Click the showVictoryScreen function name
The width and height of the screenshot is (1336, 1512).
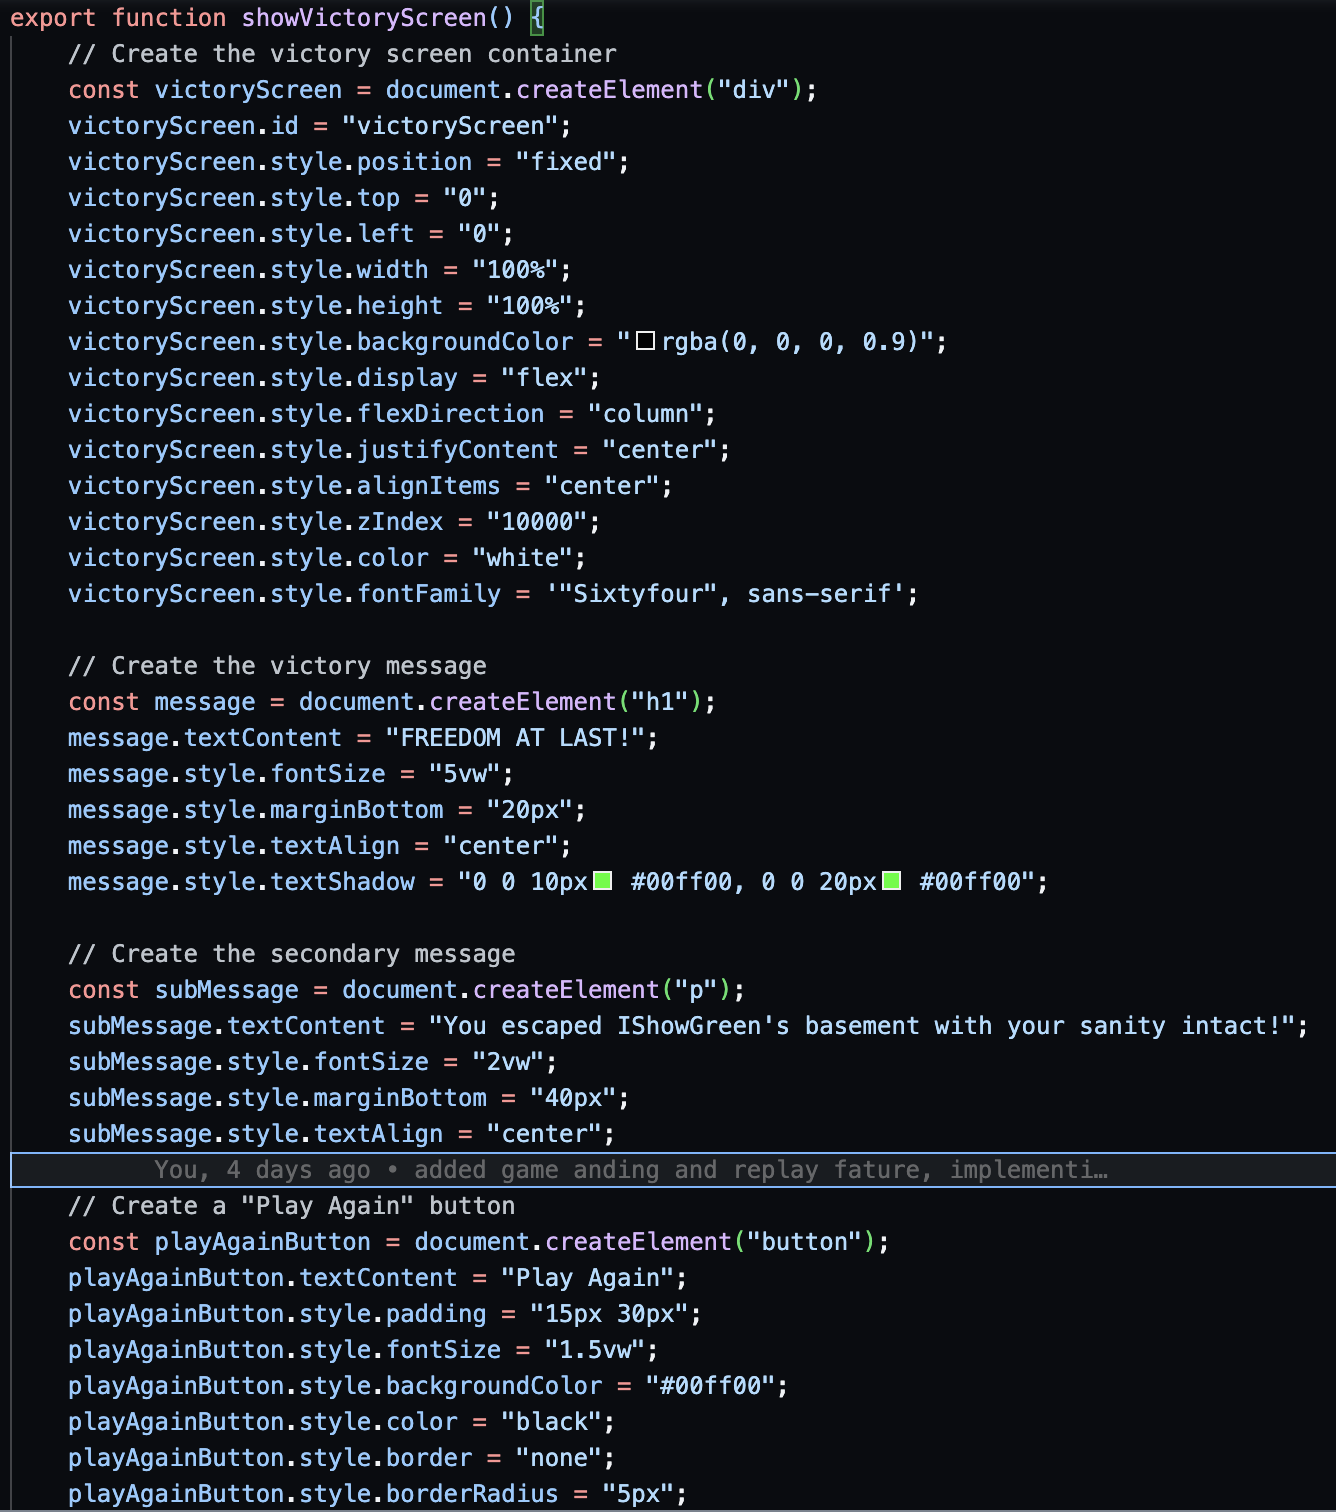tap(363, 17)
